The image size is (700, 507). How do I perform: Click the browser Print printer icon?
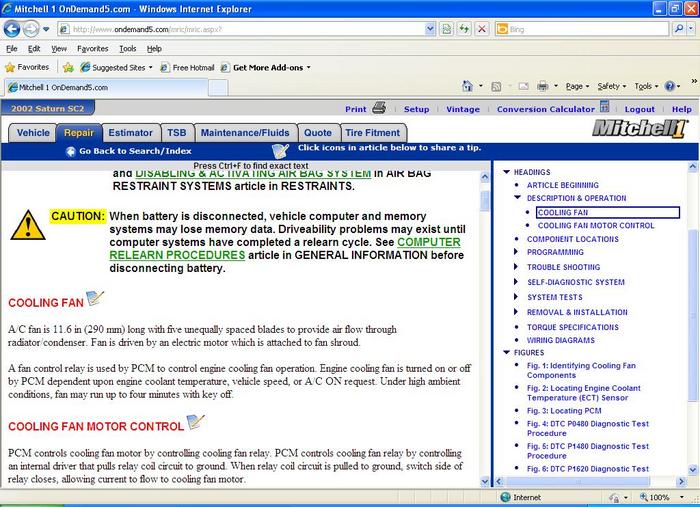point(542,86)
